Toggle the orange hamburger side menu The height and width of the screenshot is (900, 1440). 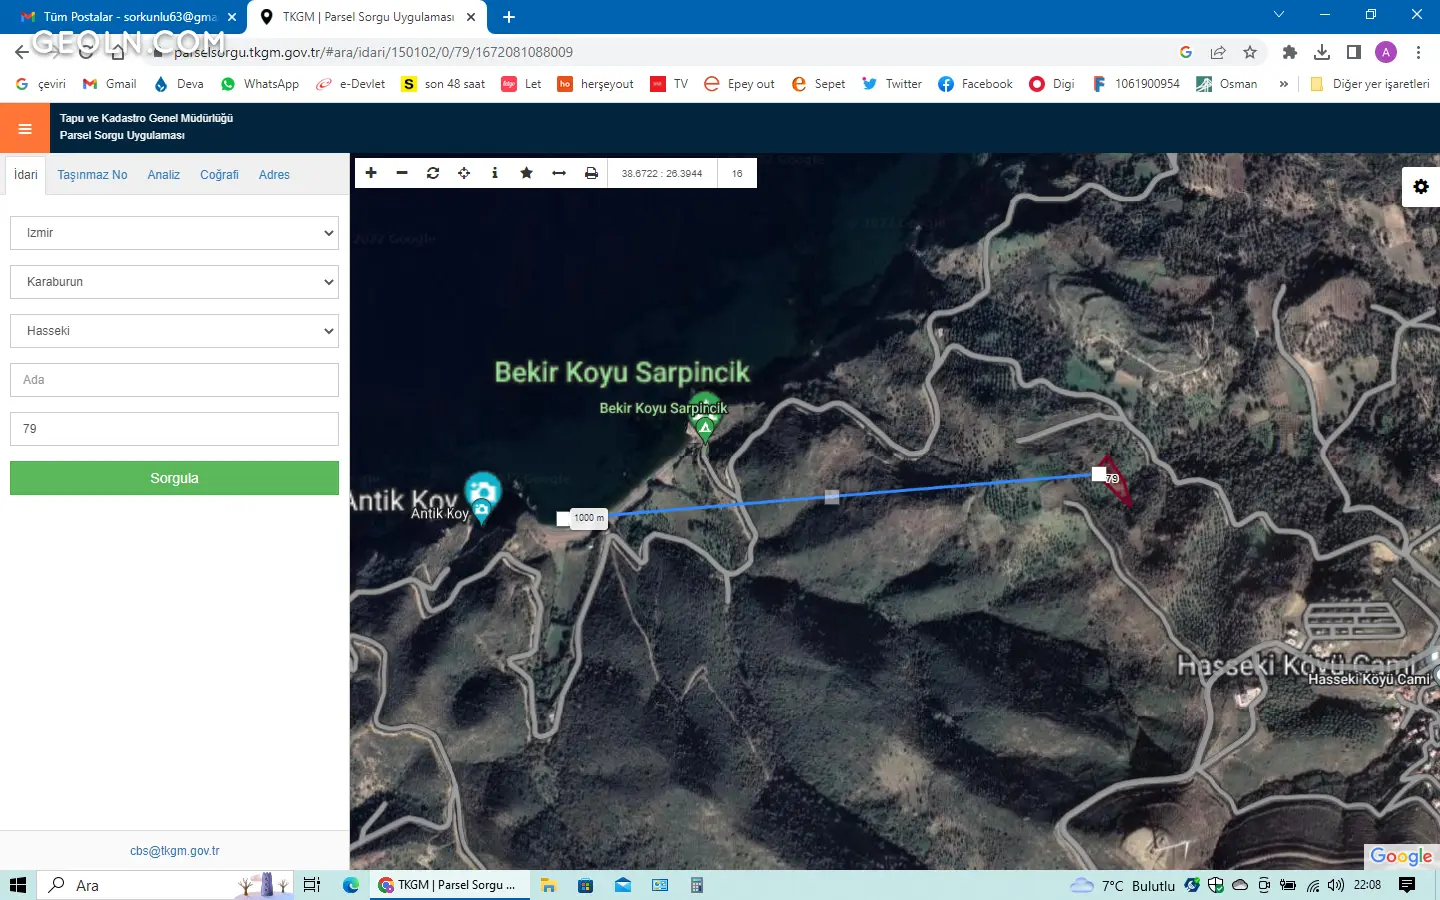(25, 128)
